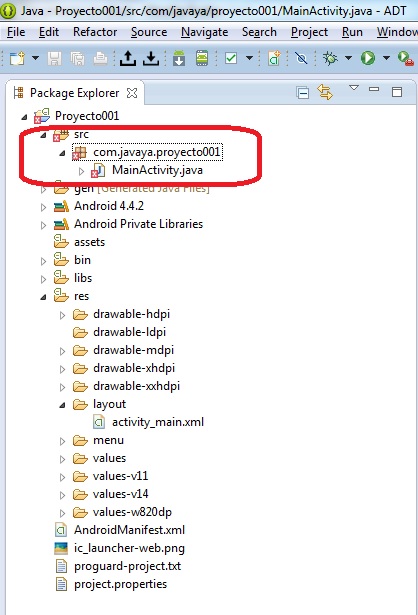
Task: Open the Android Virtual Device Manager icon
Action: [202, 58]
